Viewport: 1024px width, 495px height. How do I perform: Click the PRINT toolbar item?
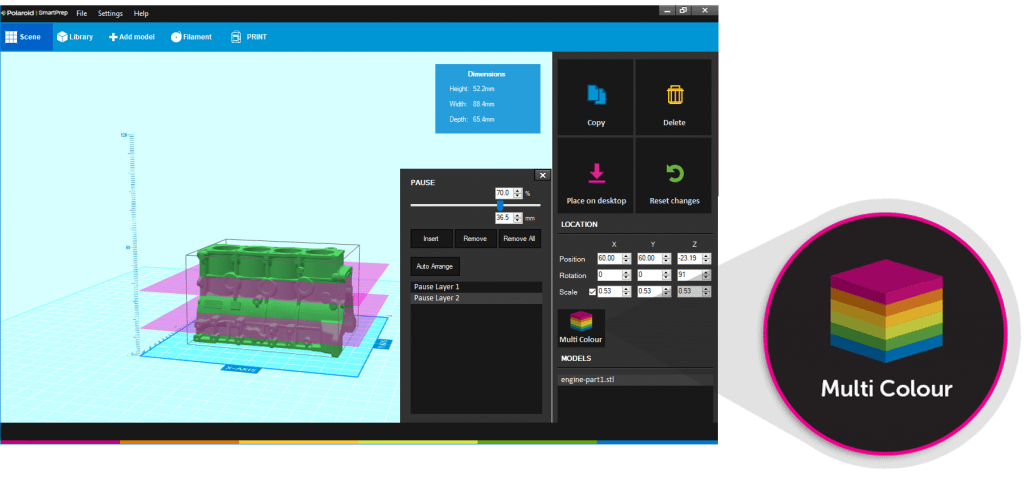coord(248,37)
